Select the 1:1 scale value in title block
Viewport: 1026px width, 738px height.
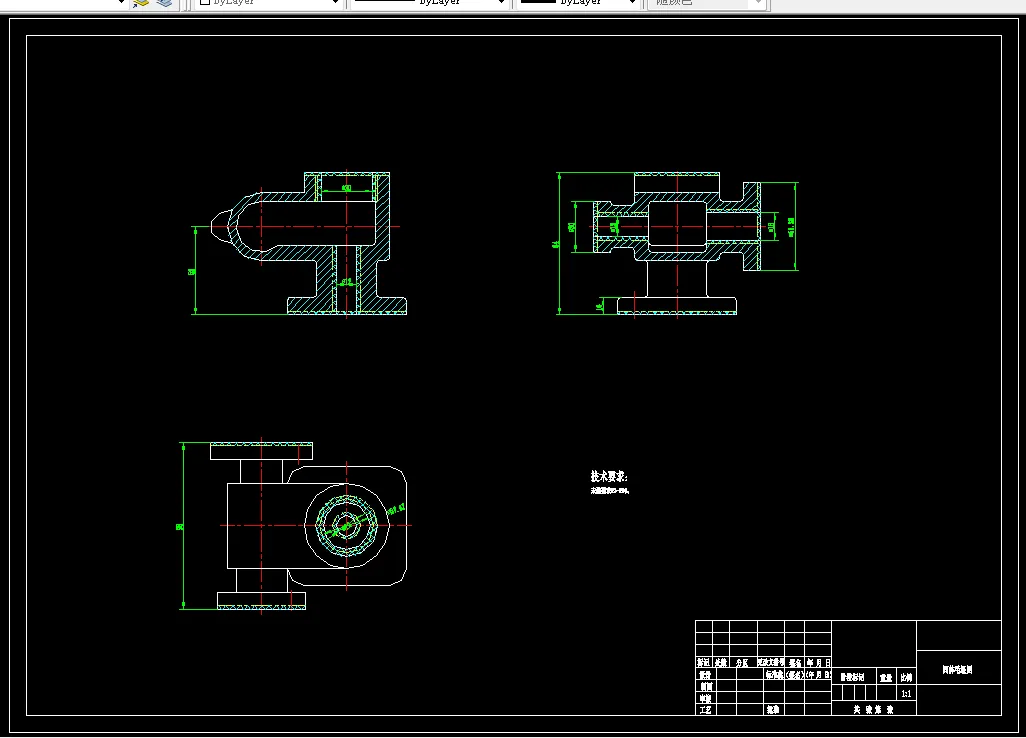(906, 694)
